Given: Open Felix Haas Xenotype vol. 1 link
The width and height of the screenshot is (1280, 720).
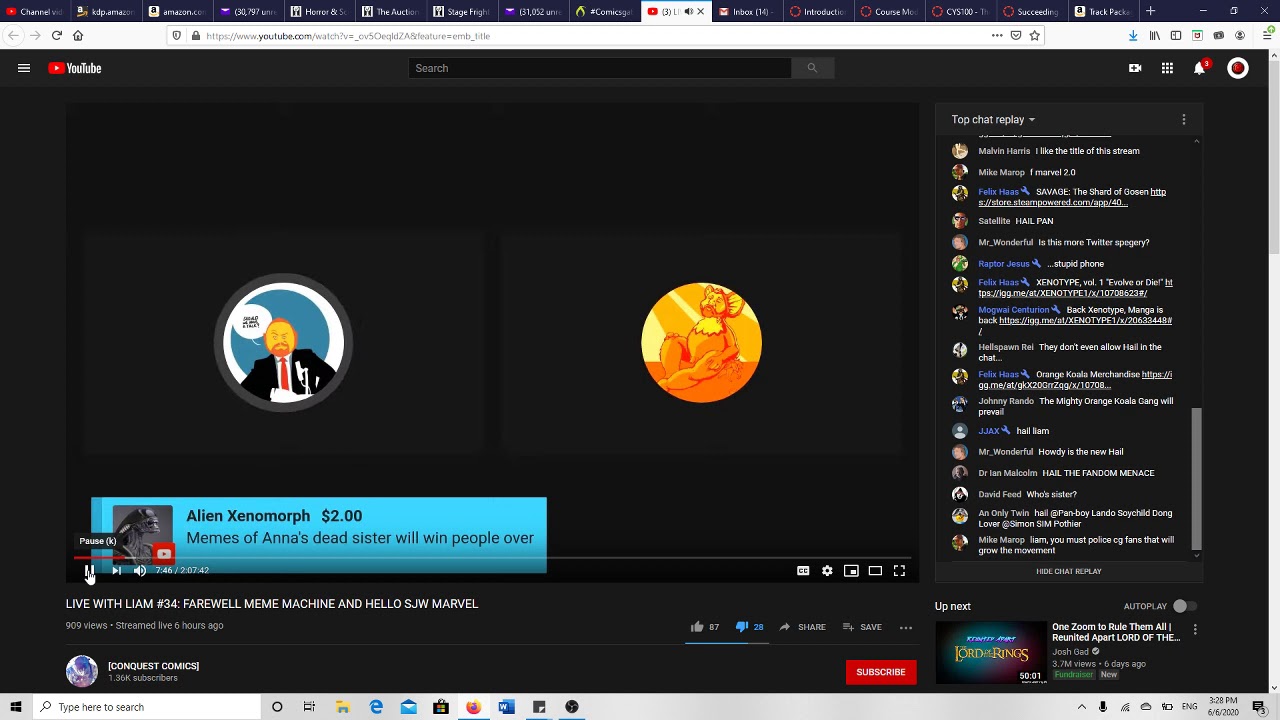Looking at the screenshot, I should [x=1075, y=288].
